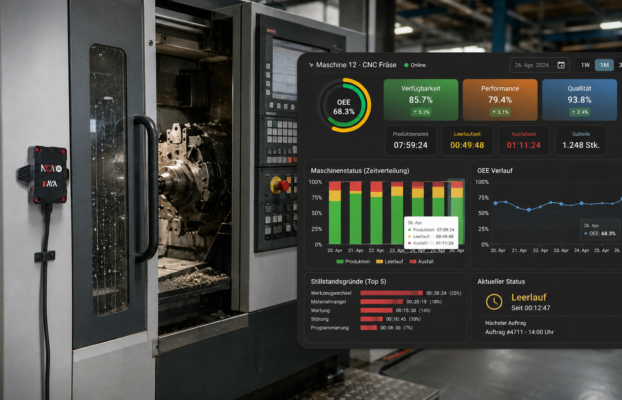
Task: Click the OEE: 68.3% tooltip in OEE Verlauf
Action: click(600, 230)
